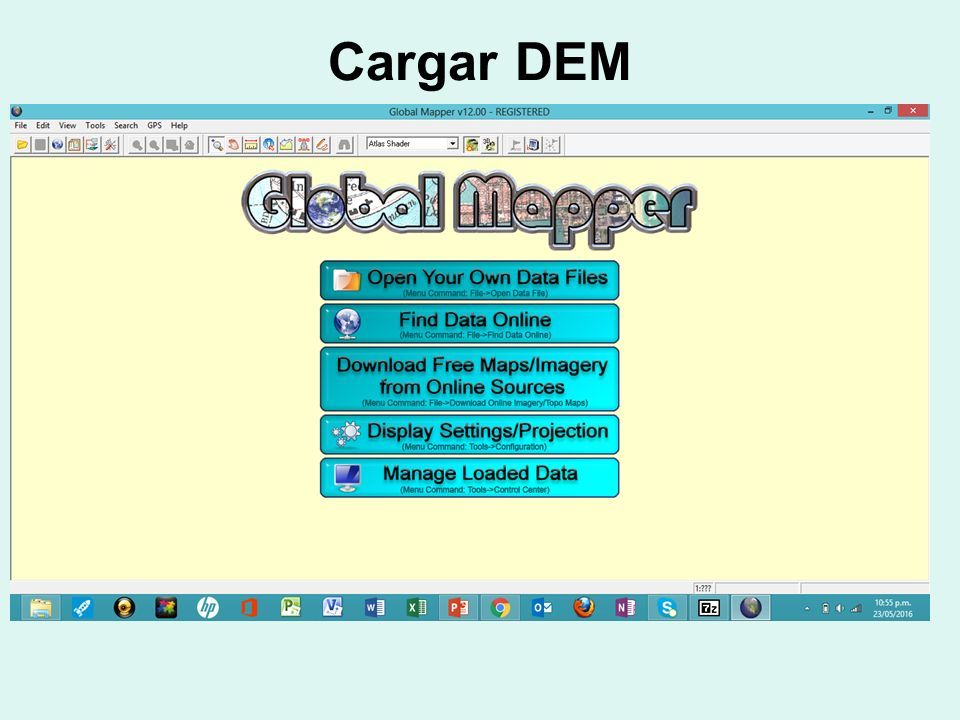Click the Display Settings/Projection button
960x720 pixels.
[470, 435]
